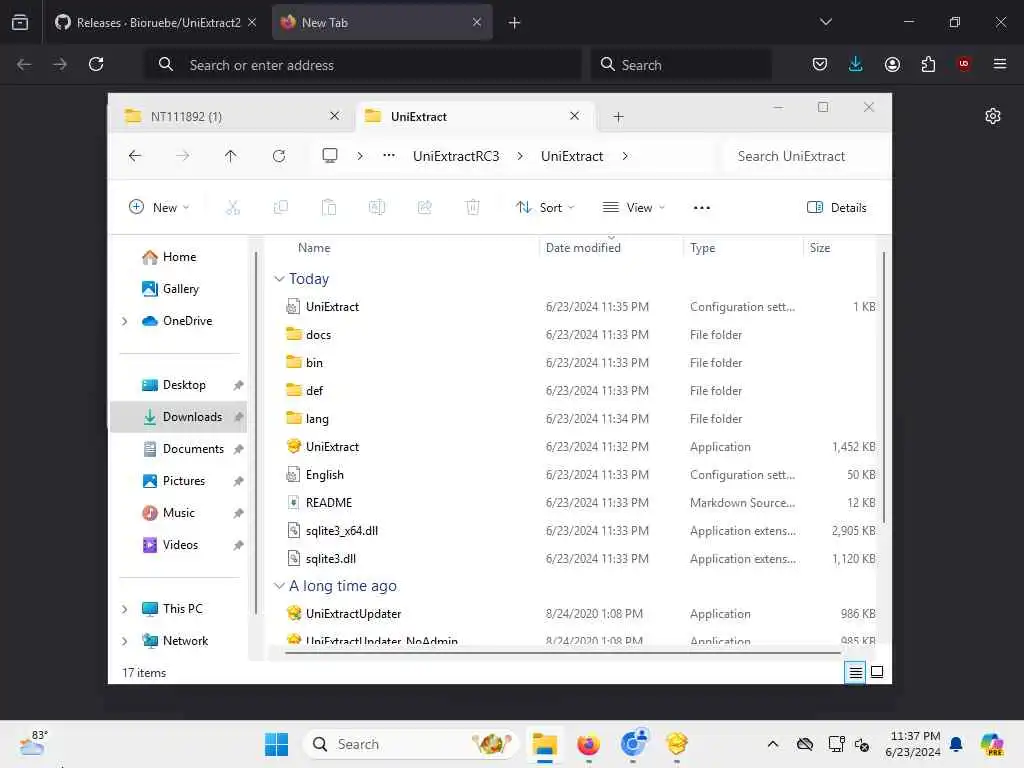Screen dimensions: 1024x768
Task: Switch to large thumbnails view layout
Action: click(x=877, y=672)
